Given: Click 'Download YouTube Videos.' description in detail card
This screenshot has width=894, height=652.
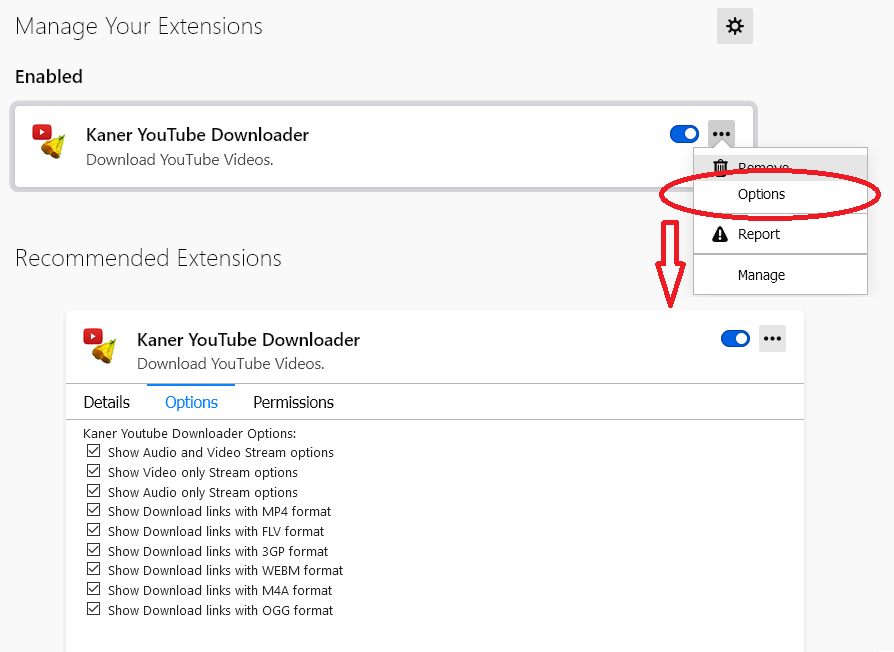Looking at the screenshot, I should coord(231,364).
